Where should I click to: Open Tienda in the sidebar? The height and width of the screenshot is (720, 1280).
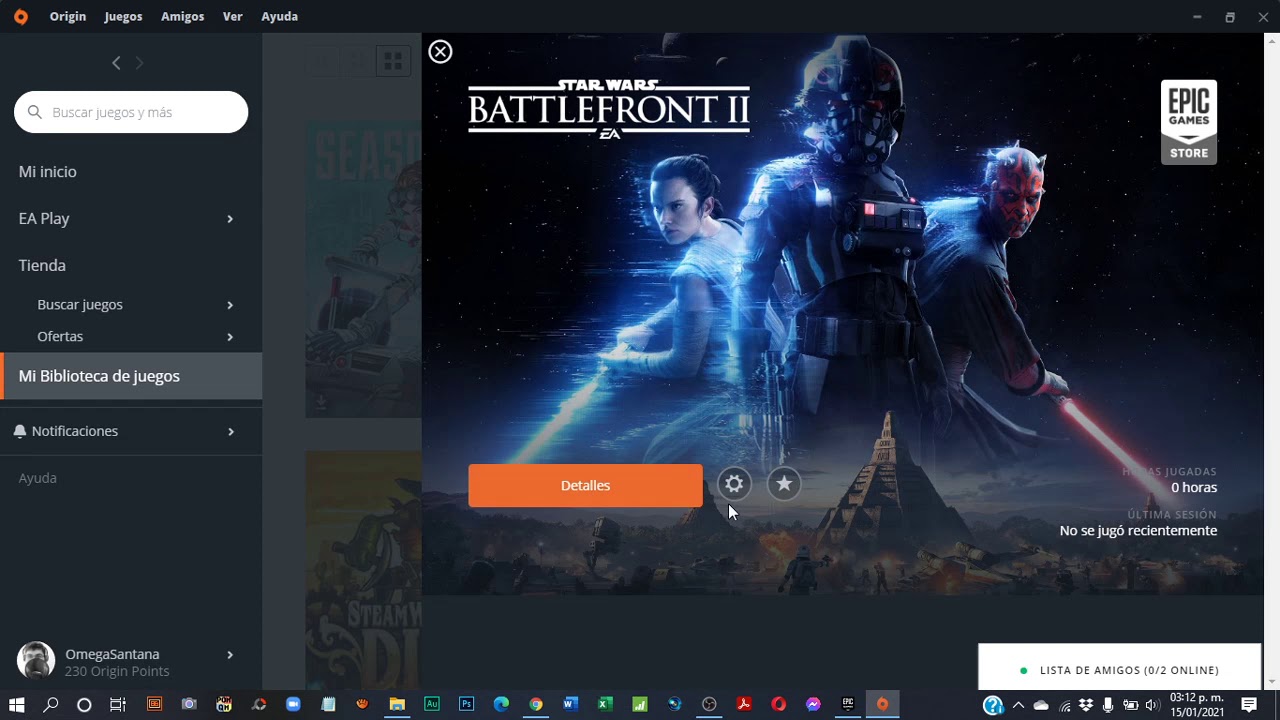[x=42, y=265]
